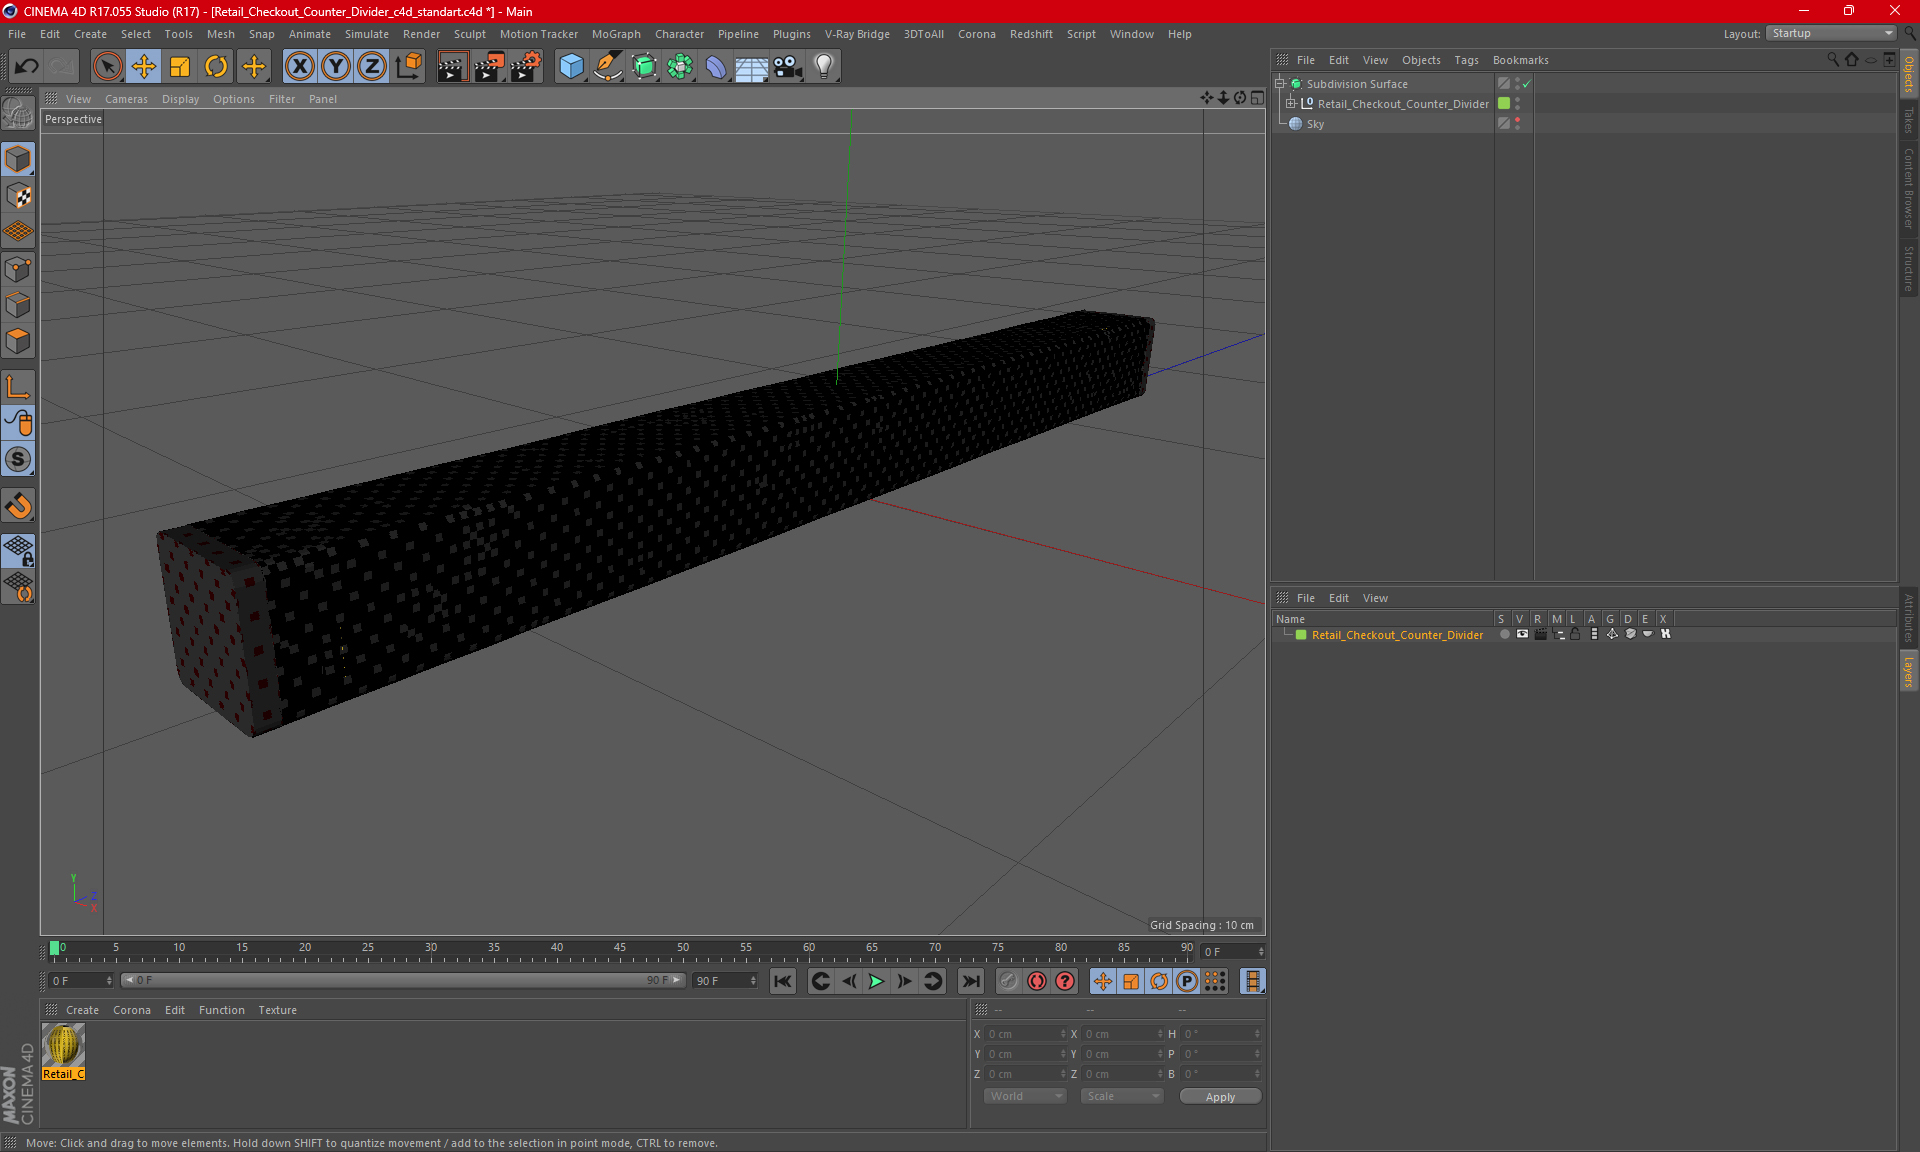Click frame 45 on the timeline ruler
The height and width of the screenshot is (1152, 1920).
(620, 948)
